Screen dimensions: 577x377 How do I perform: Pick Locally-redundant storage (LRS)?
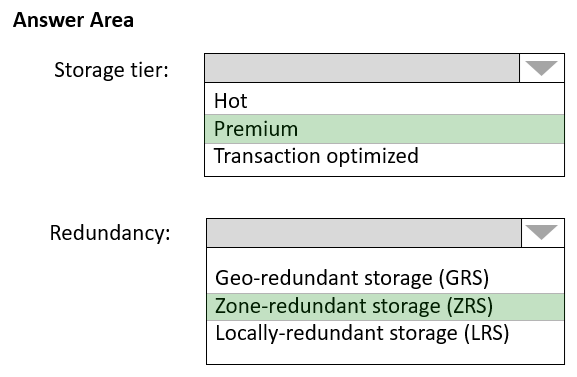pos(385,334)
